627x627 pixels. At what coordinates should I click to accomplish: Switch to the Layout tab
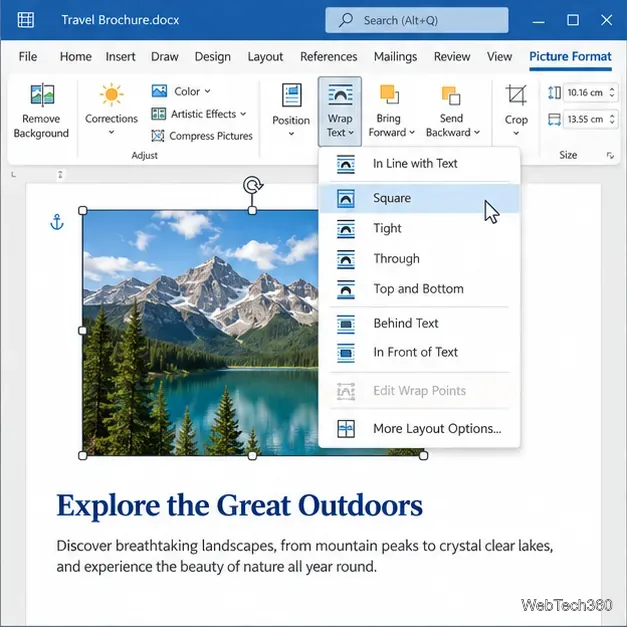(265, 56)
